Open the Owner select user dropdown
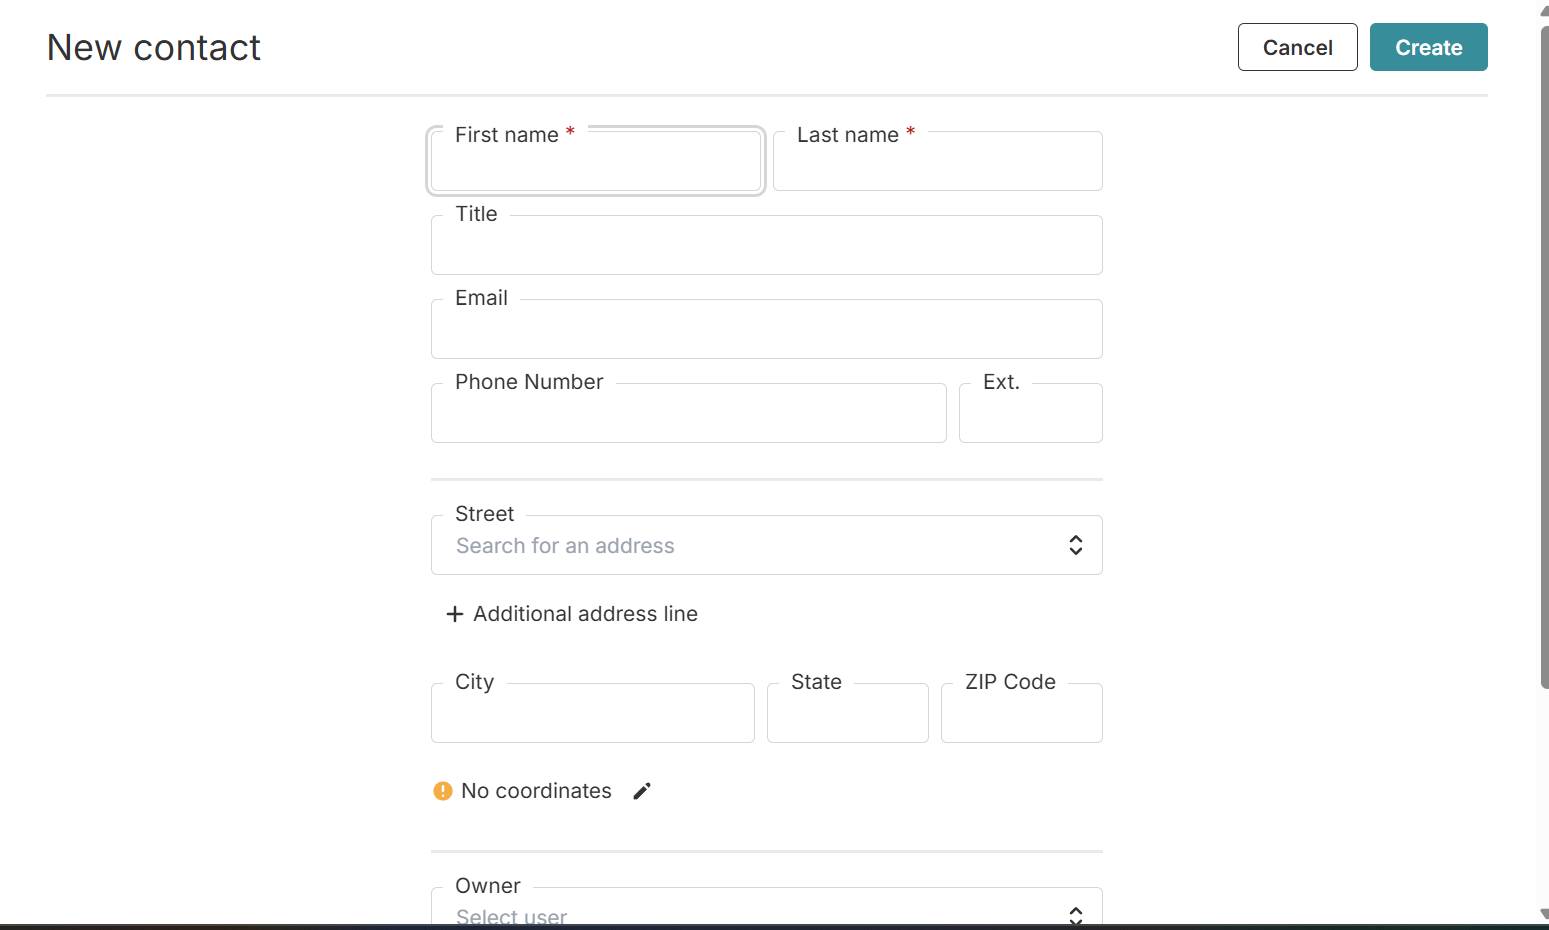Viewport: 1549px width, 930px height. 767,908
